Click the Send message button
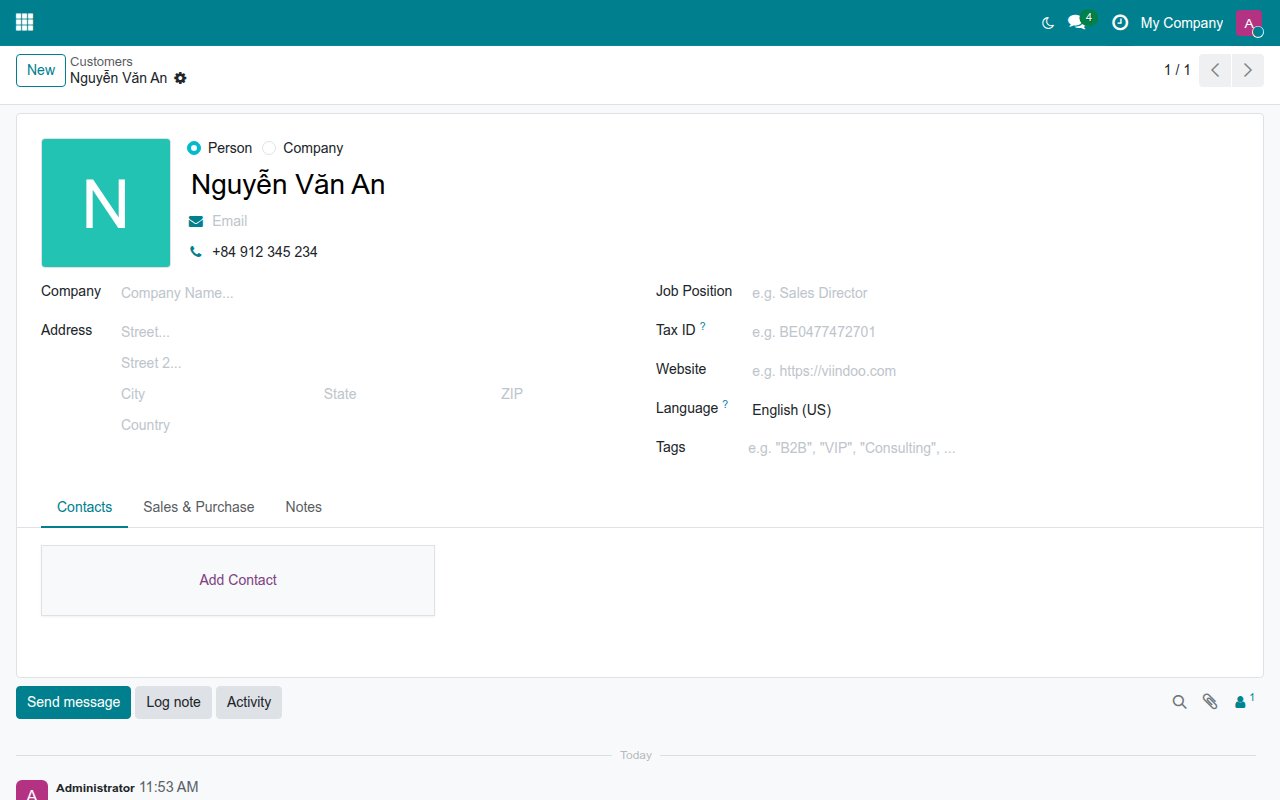The image size is (1280, 800). point(73,702)
